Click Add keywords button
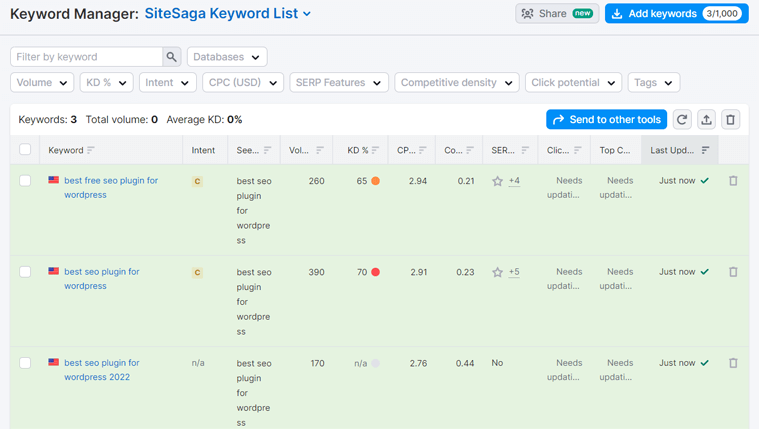This screenshot has width=759, height=429. (x=677, y=14)
